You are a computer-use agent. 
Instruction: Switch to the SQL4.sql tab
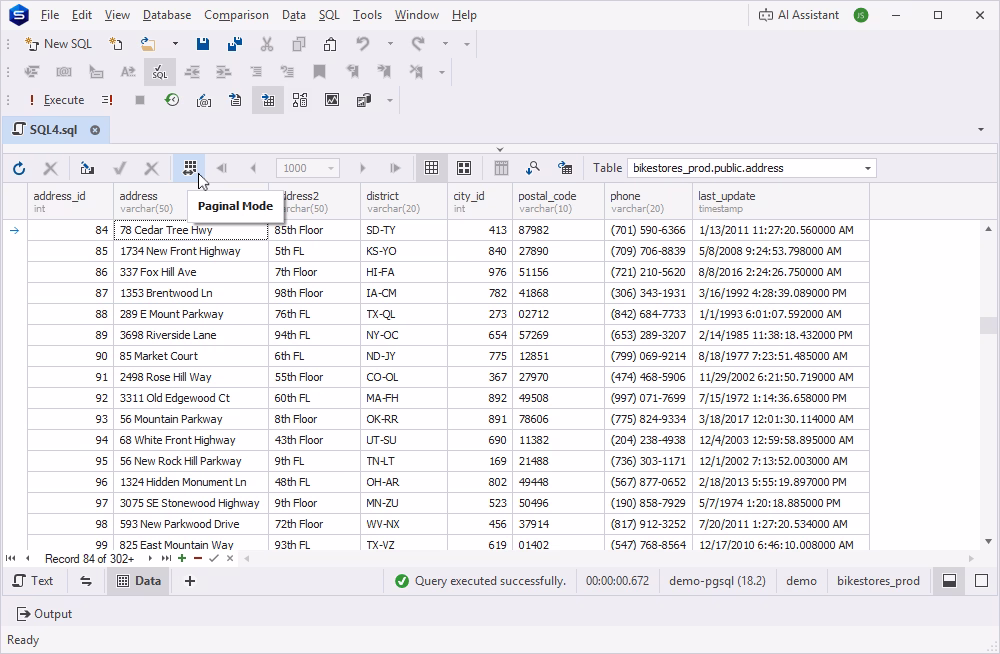(54, 130)
